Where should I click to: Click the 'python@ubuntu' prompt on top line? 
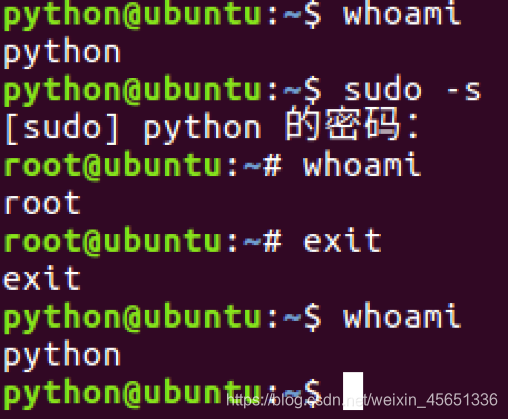[132, 15]
